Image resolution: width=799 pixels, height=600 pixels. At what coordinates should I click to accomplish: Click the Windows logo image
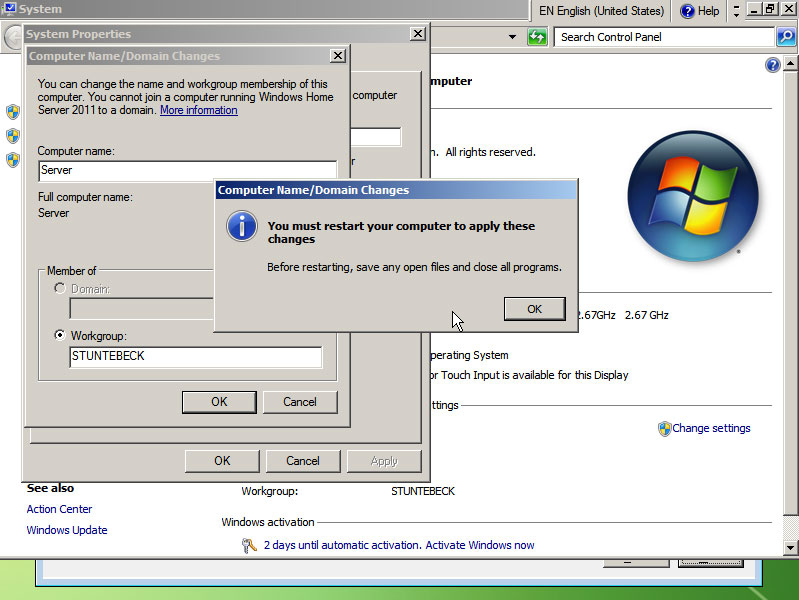tap(693, 196)
